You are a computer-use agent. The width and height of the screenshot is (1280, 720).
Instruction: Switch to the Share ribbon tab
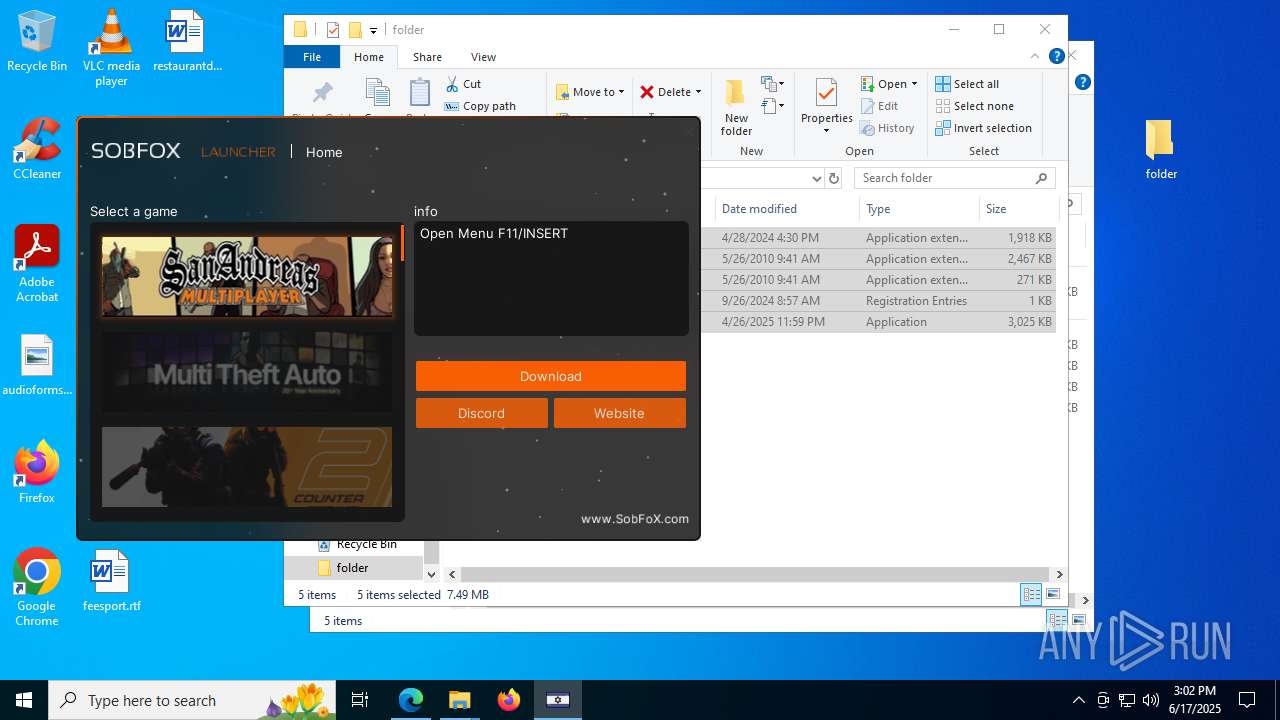pos(427,57)
